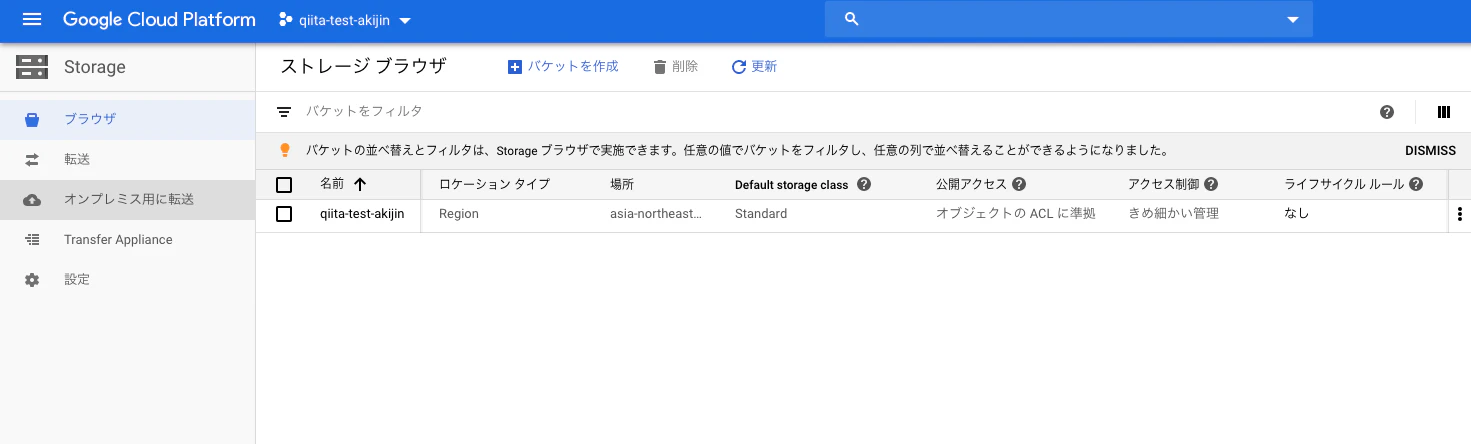Focus the top search input field

point(1068,19)
